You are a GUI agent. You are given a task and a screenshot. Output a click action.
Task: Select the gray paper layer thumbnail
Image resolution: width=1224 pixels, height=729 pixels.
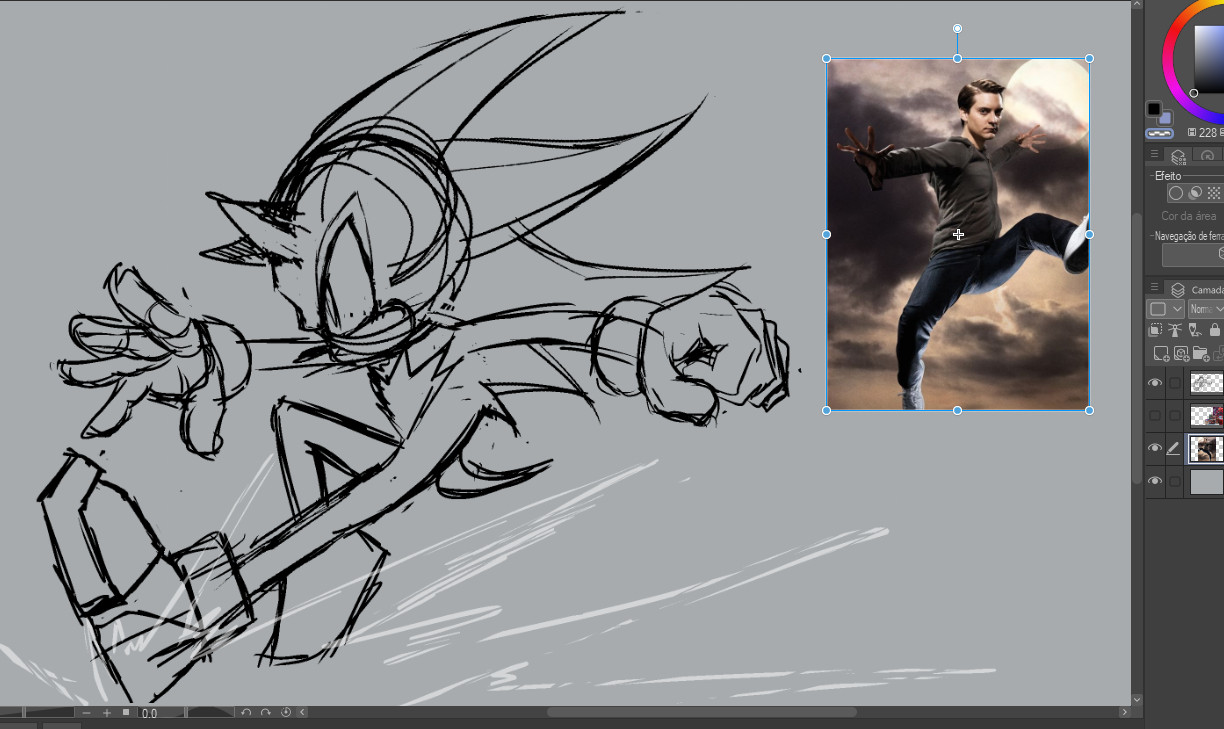pos(1207,482)
